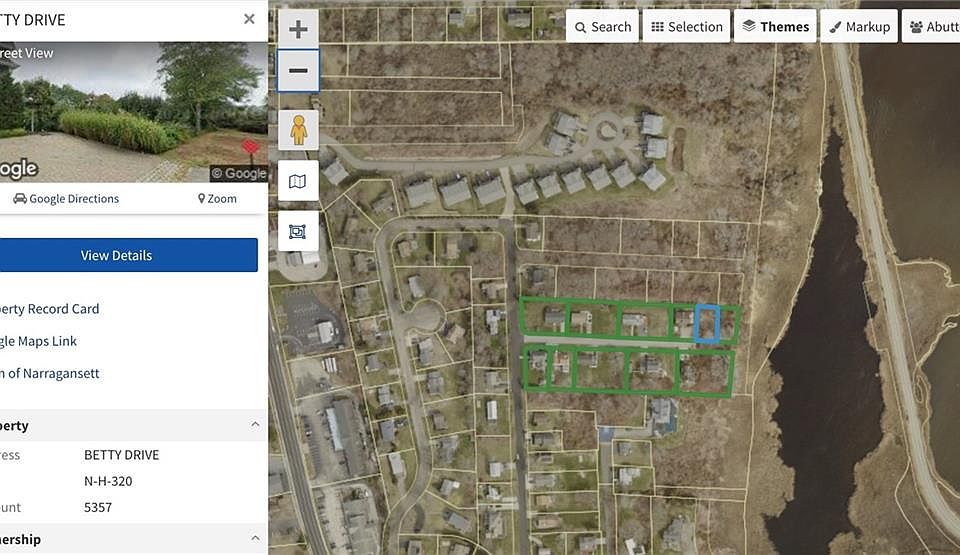
Task: Open the Abutters tool
Action: tap(931, 27)
